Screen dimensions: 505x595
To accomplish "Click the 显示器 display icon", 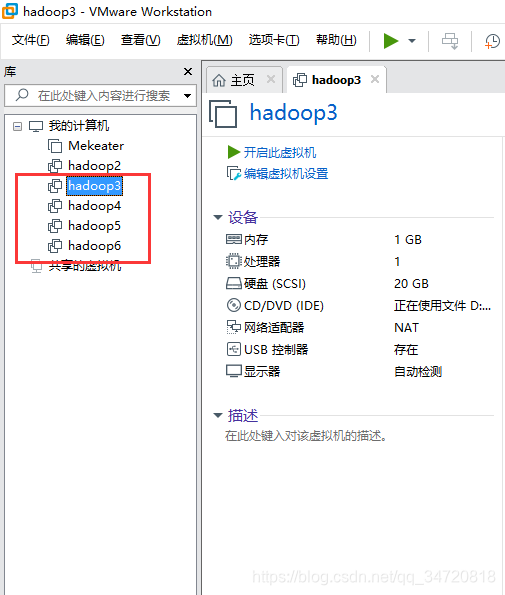I will [x=234, y=371].
